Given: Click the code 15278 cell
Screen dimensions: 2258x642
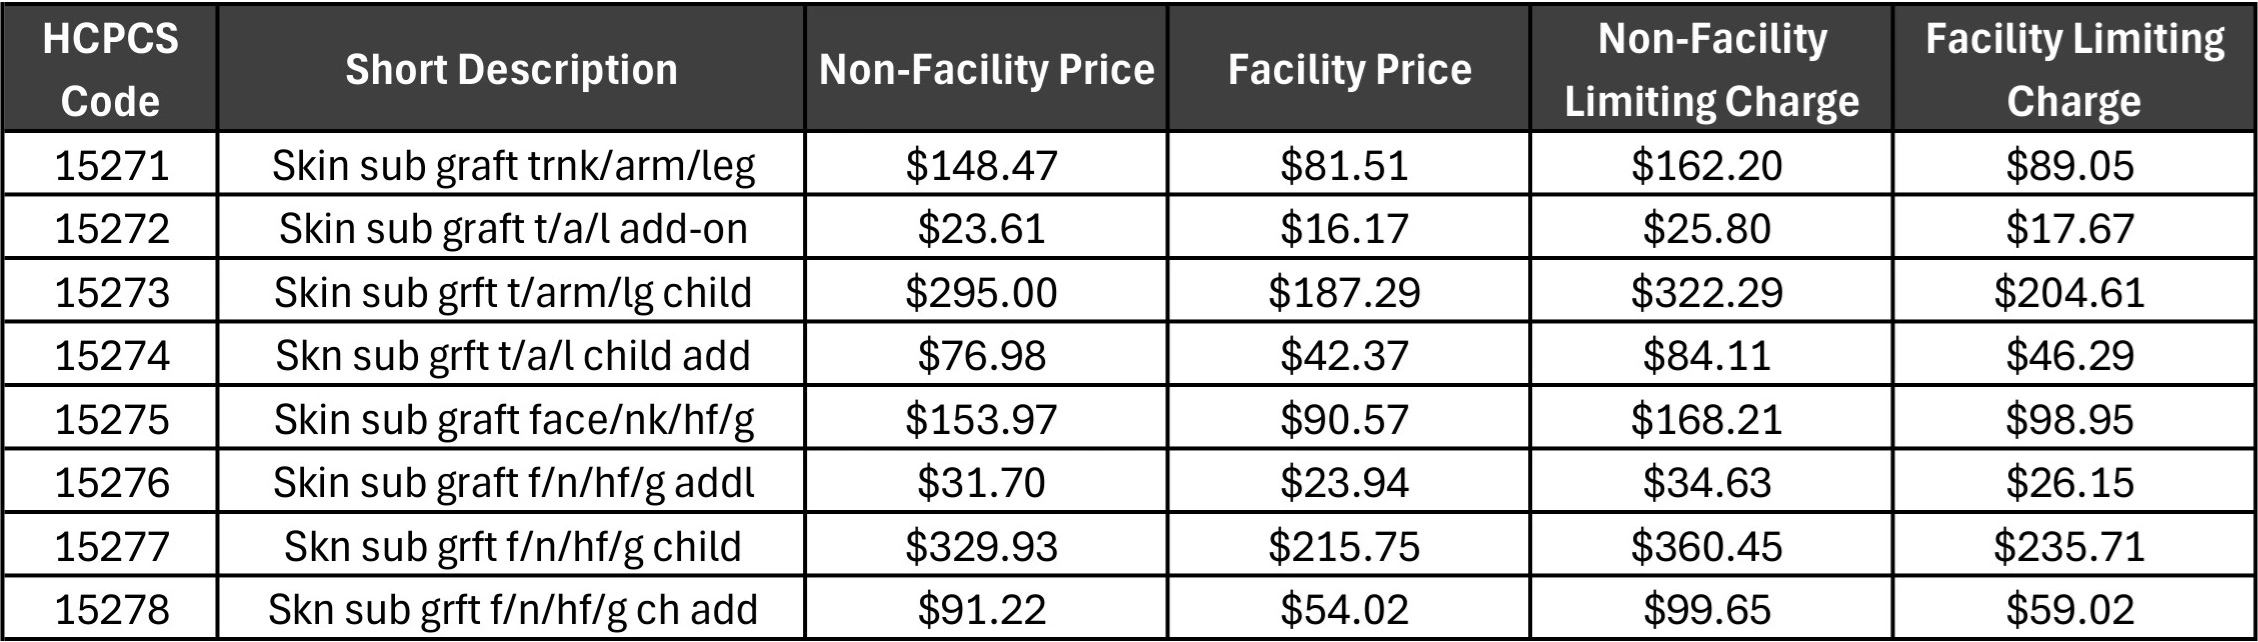Looking at the screenshot, I should 112,609.
